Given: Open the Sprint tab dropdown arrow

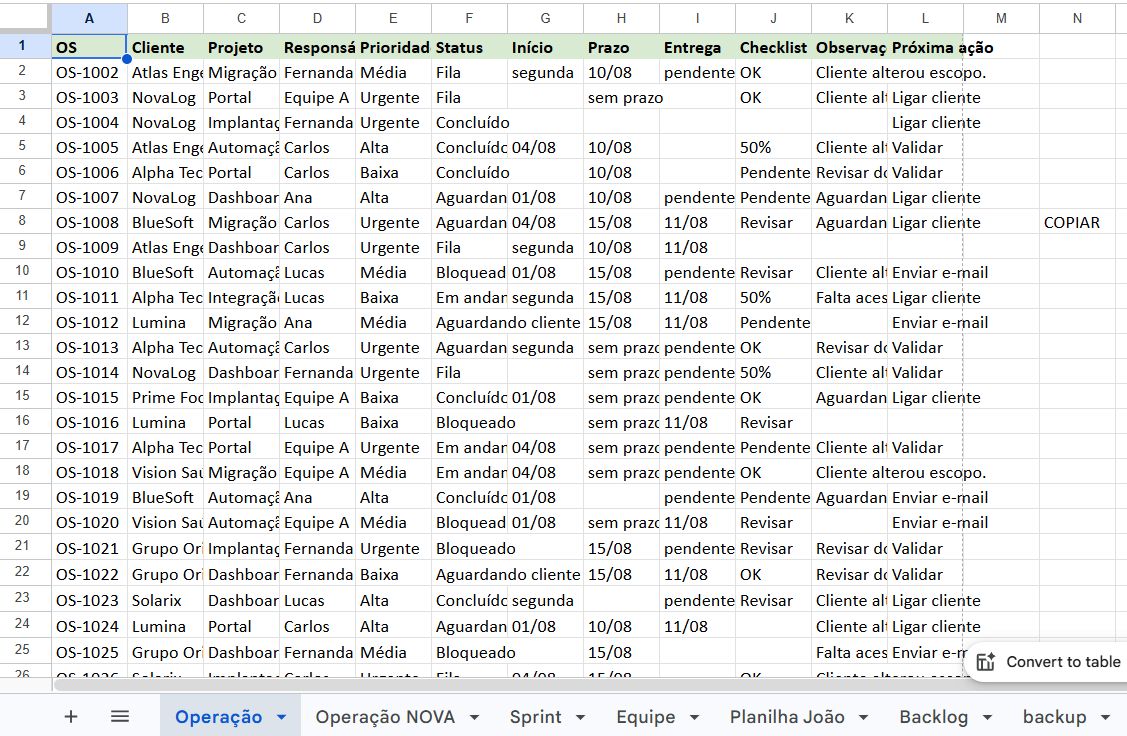Looking at the screenshot, I should click(581, 717).
